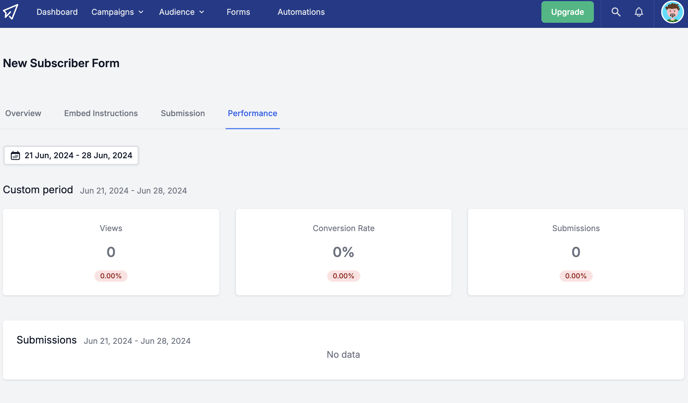Open Automations in the top navigation
Image resolution: width=688 pixels, height=403 pixels.
[301, 12]
